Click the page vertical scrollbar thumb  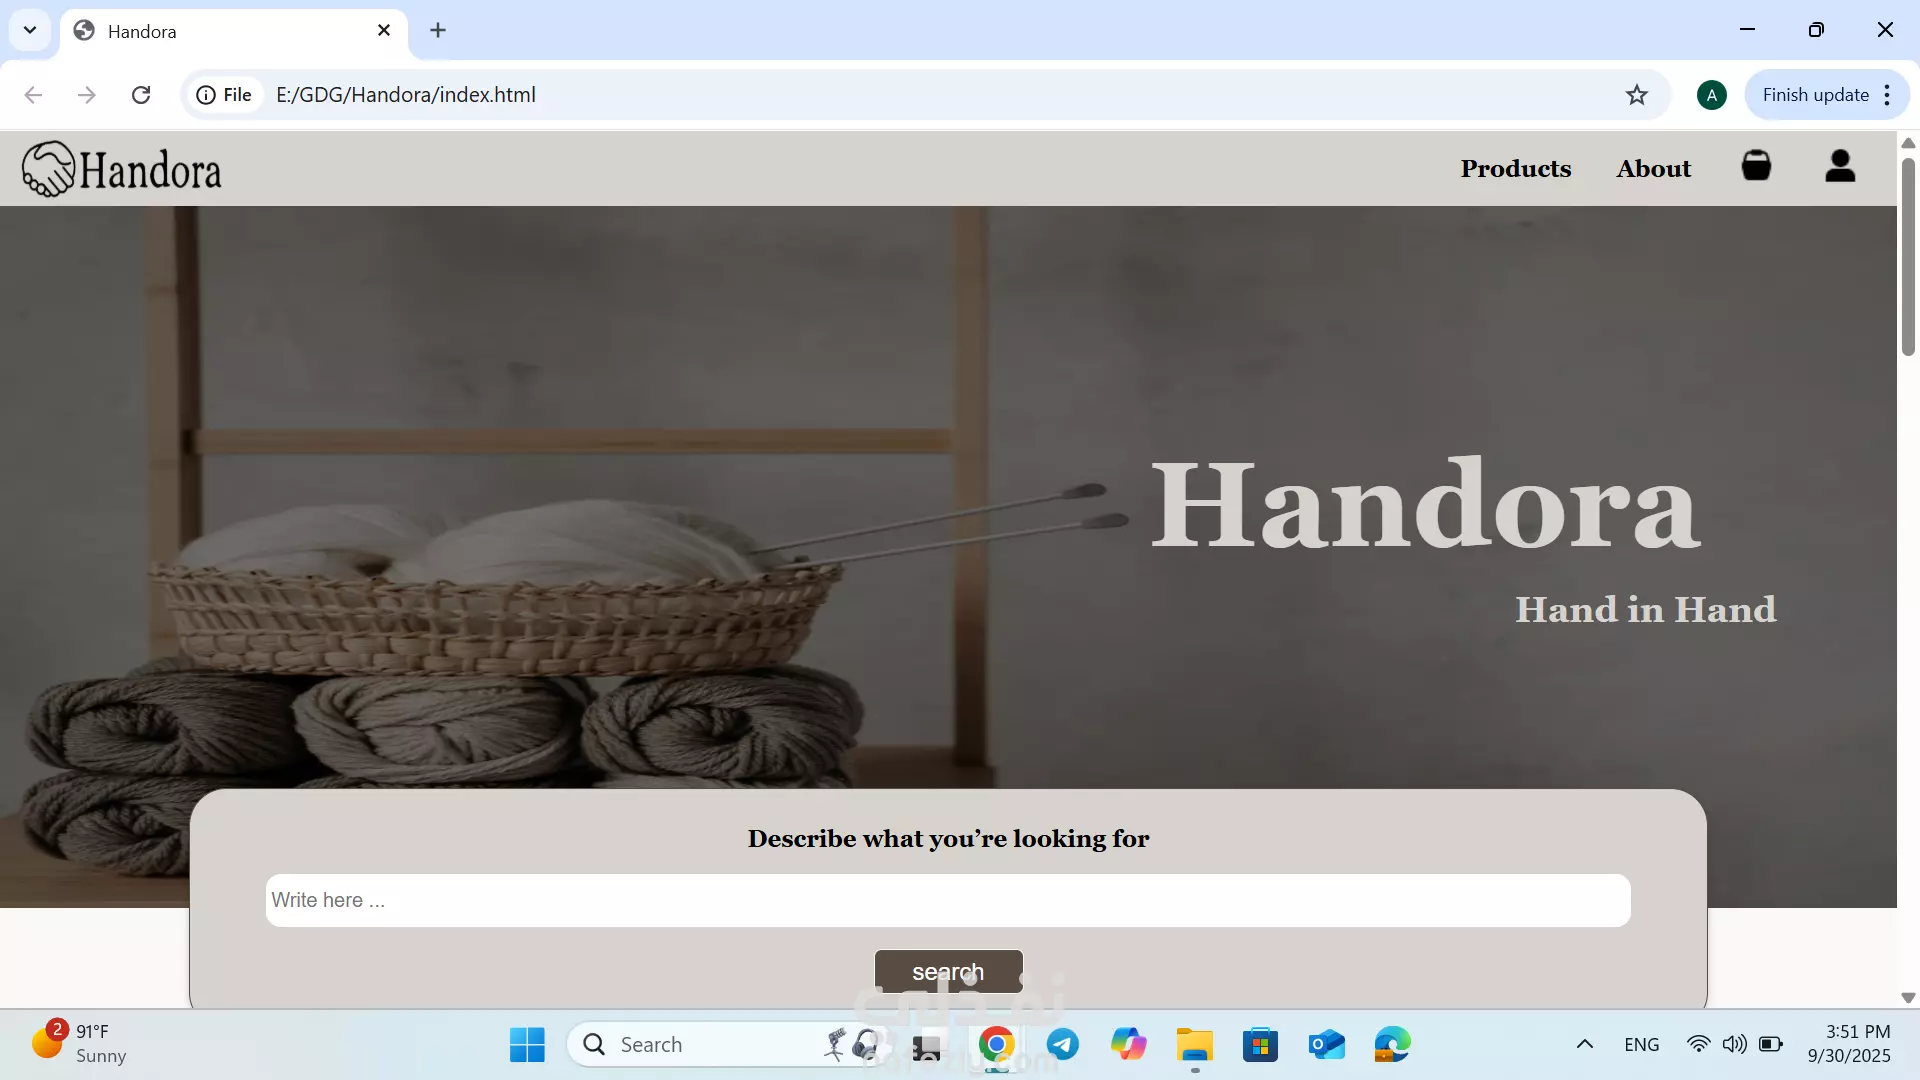[1908, 257]
